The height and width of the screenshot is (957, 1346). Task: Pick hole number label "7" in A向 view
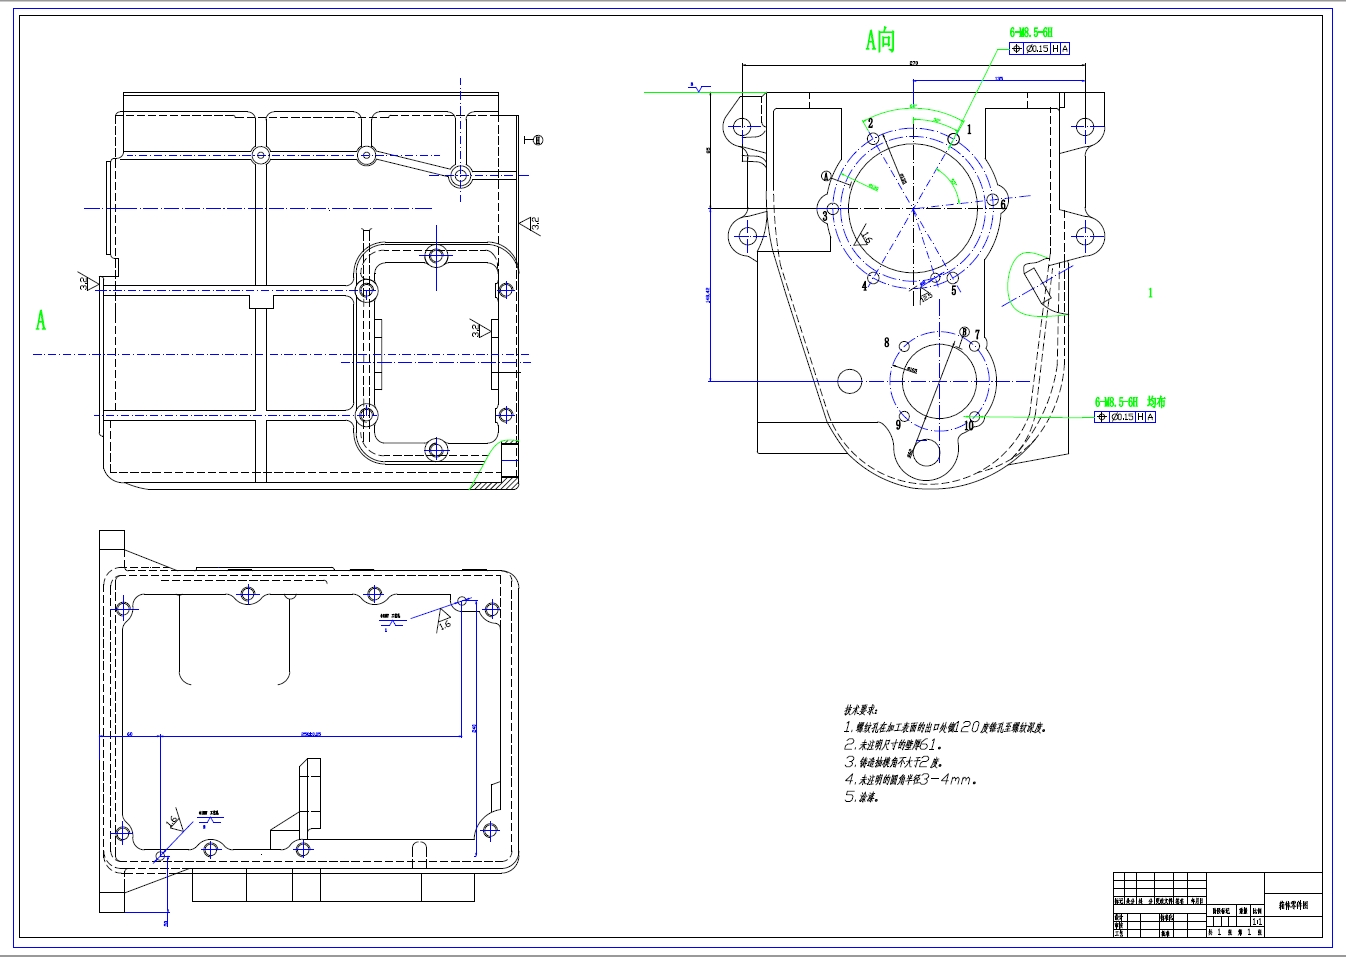tap(977, 335)
